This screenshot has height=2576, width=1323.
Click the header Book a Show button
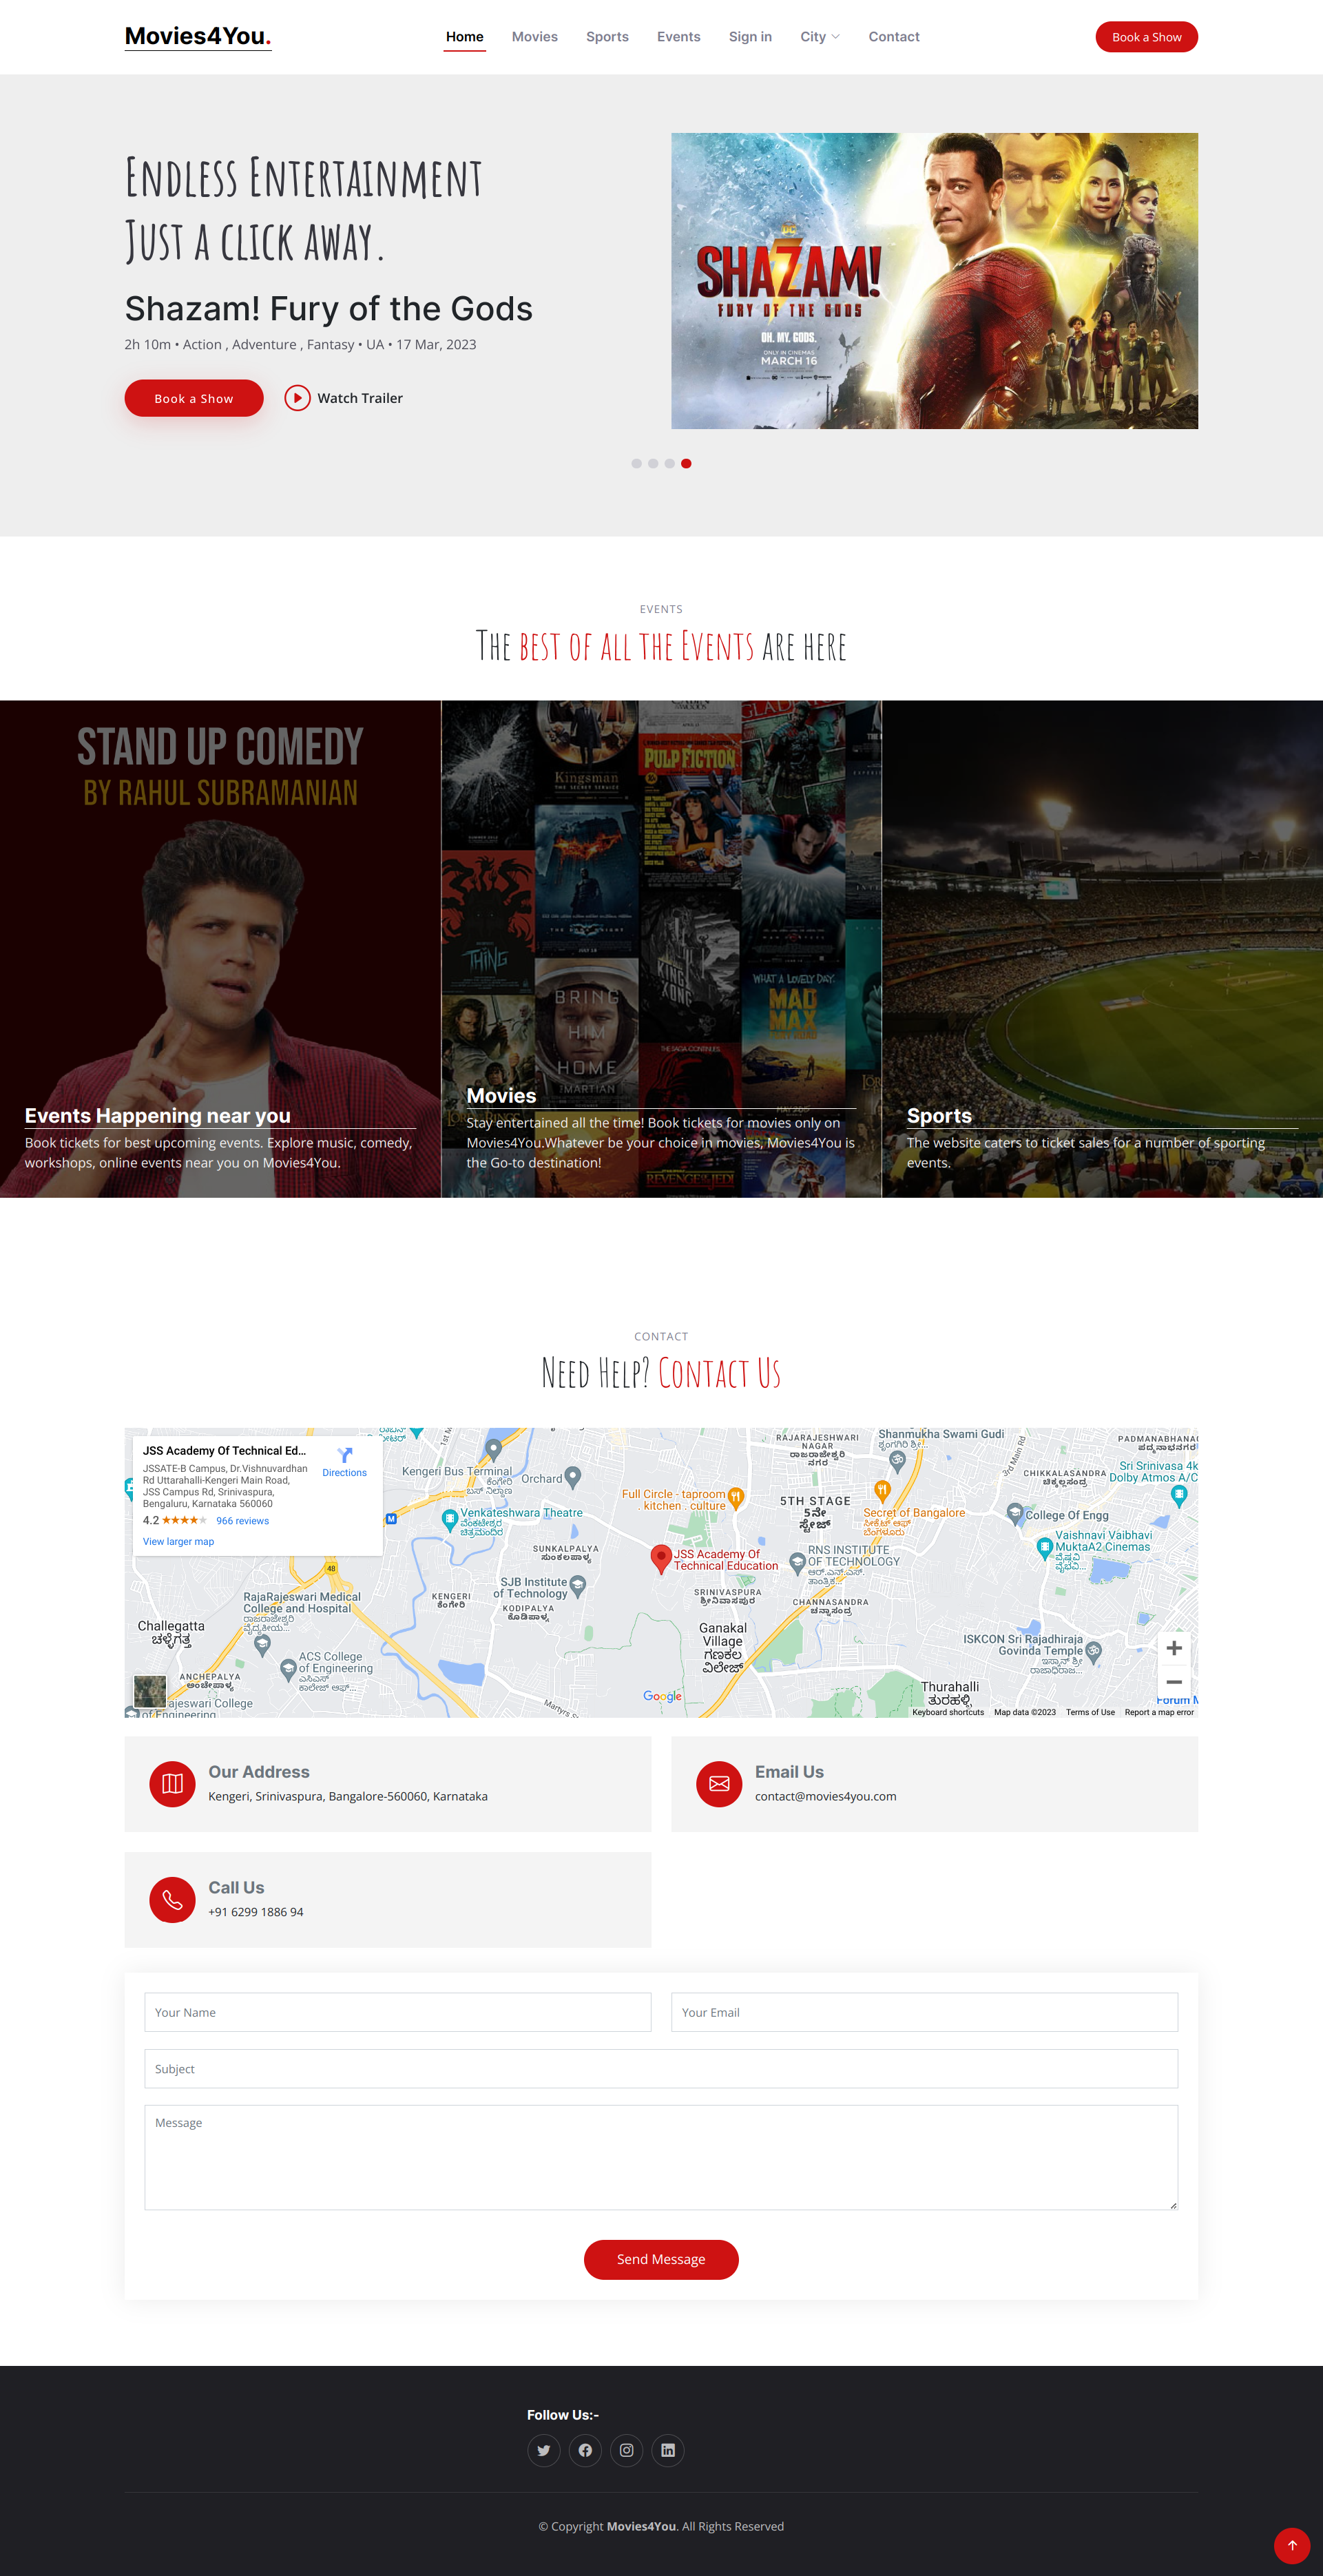point(1146,37)
